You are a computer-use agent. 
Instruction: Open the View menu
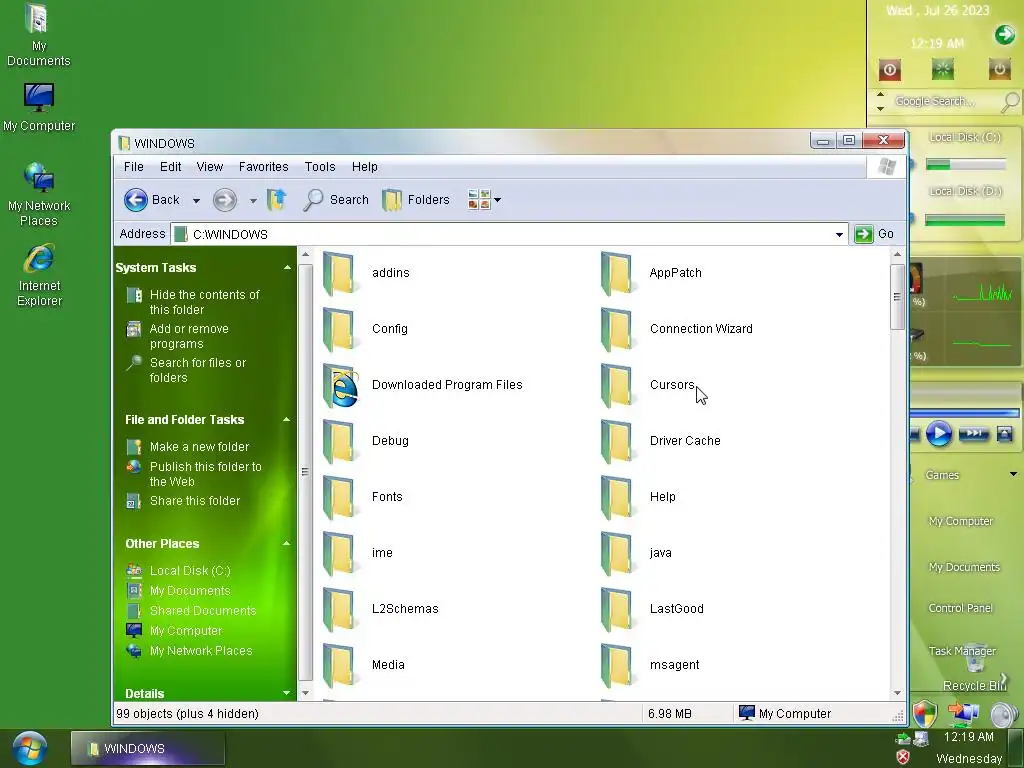pyautogui.click(x=210, y=167)
